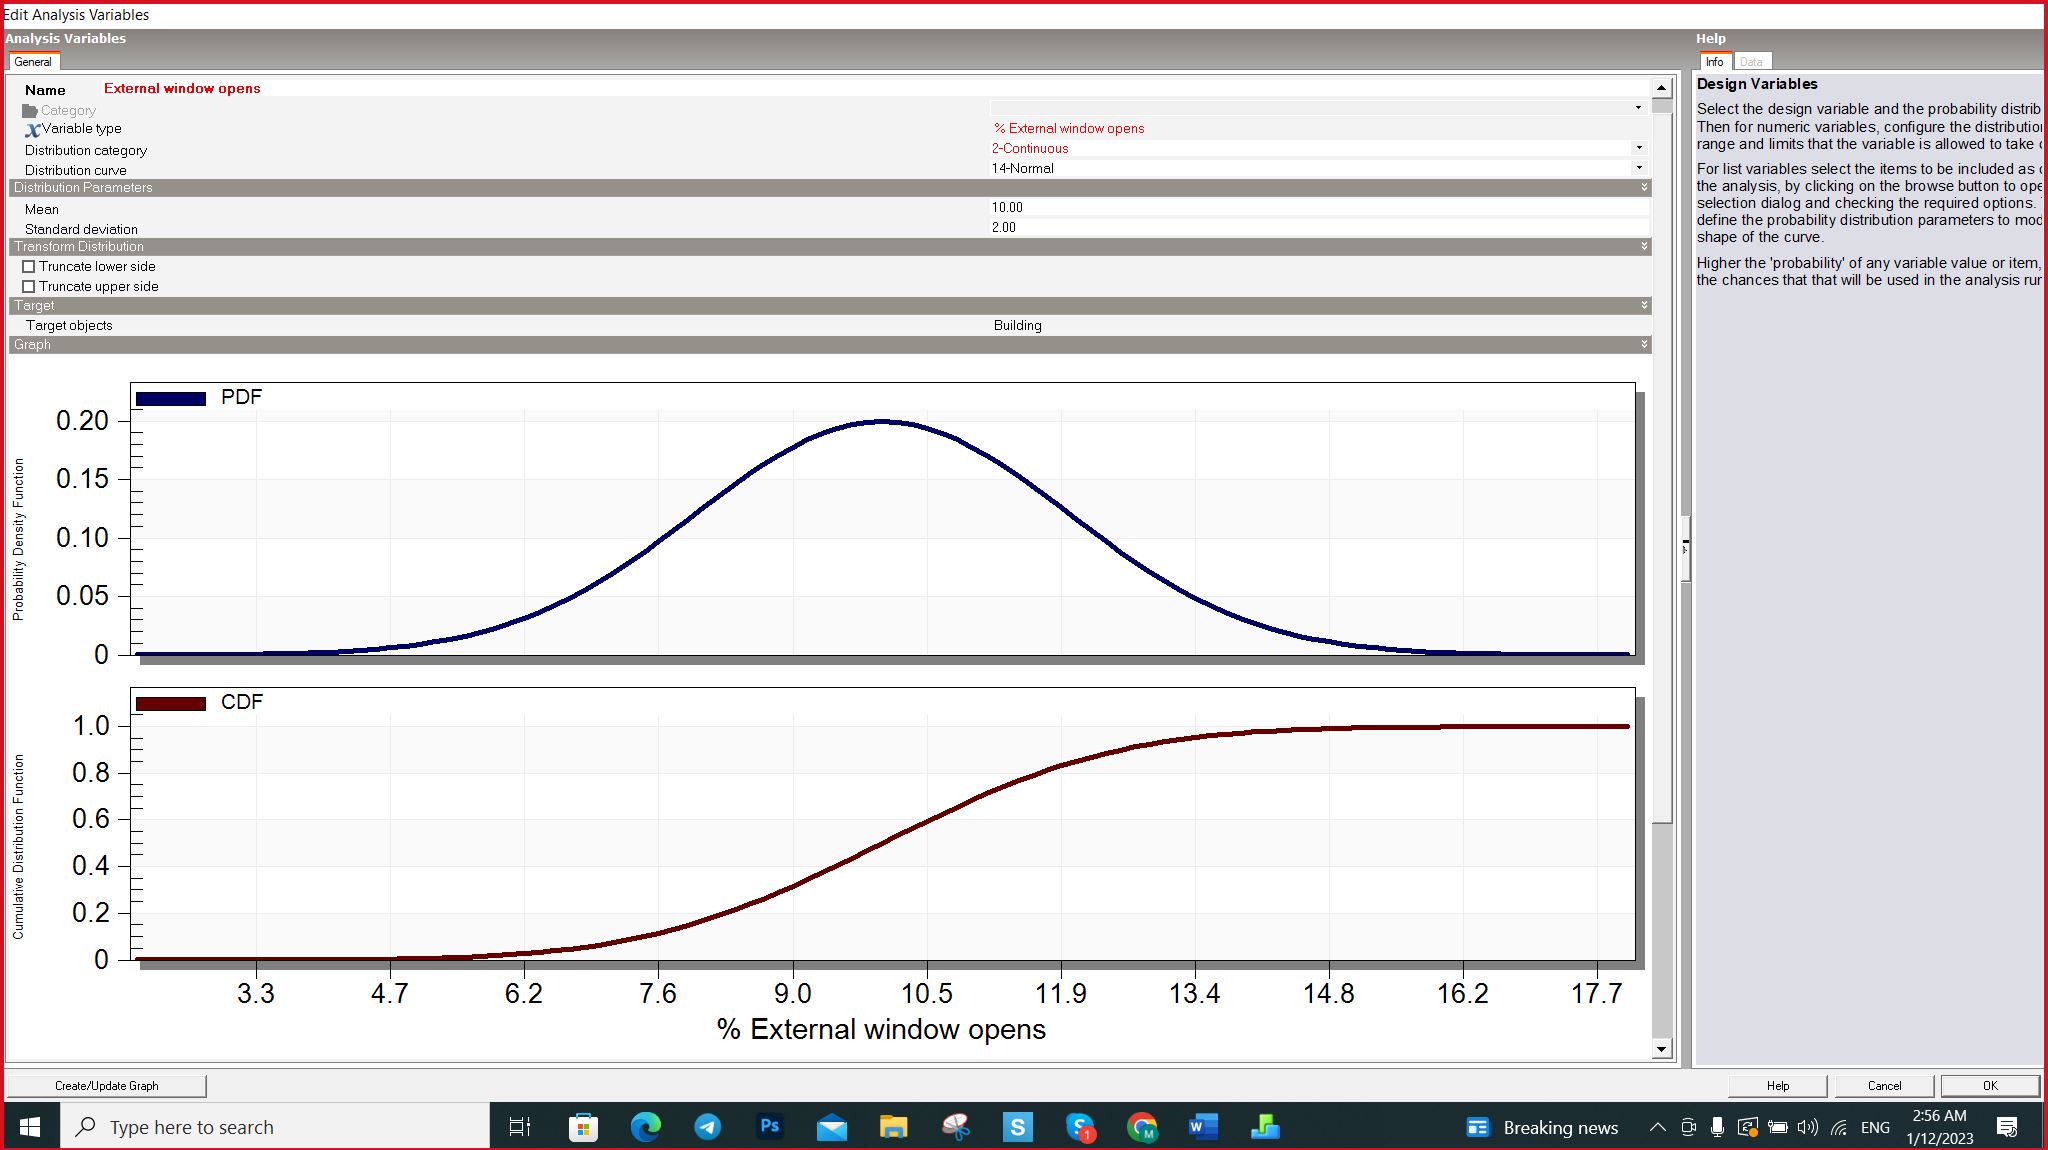The image size is (2048, 1150).
Task: Show hidden system tray icons
Action: coord(1657,1127)
